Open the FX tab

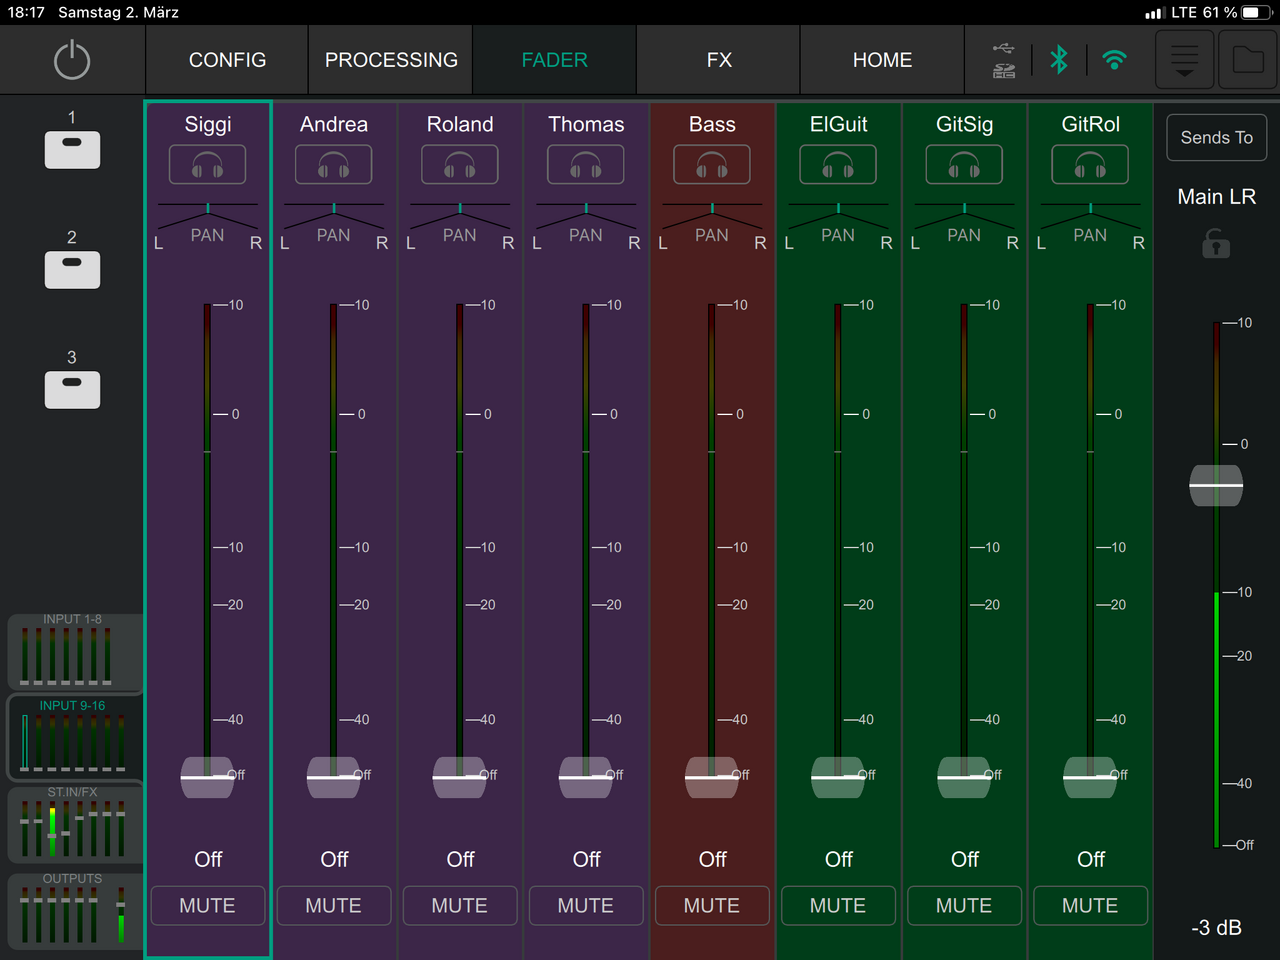pyautogui.click(x=719, y=60)
